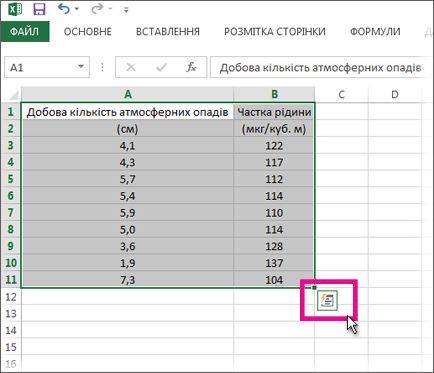Screen dimensions: 434x373
Task: Undo the last action
Action: point(64,9)
